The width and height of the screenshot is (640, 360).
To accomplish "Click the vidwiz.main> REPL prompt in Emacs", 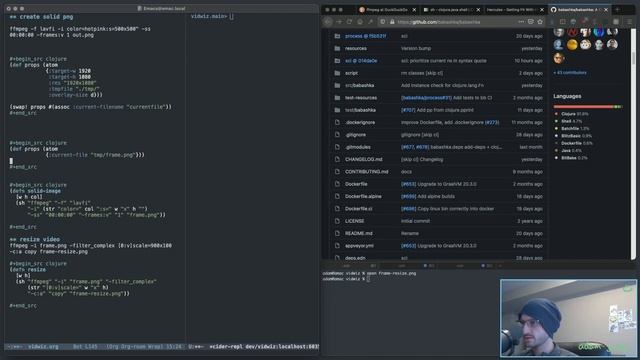I will click(209, 16).
